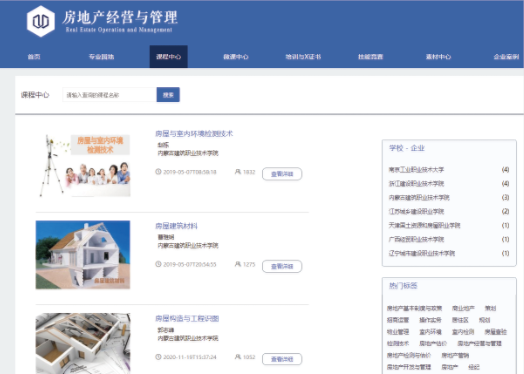Click the course name search input
Image resolution: width=524 pixels, height=374 pixels.
click(x=110, y=95)
